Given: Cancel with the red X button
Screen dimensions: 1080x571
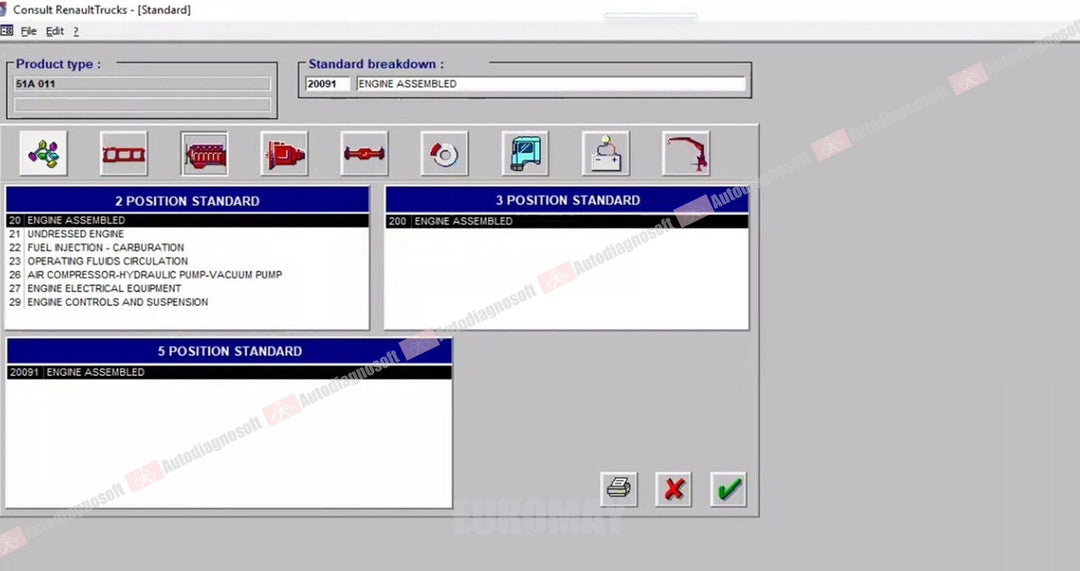Looking at the screenshot, I should click(x=674, y=489).
